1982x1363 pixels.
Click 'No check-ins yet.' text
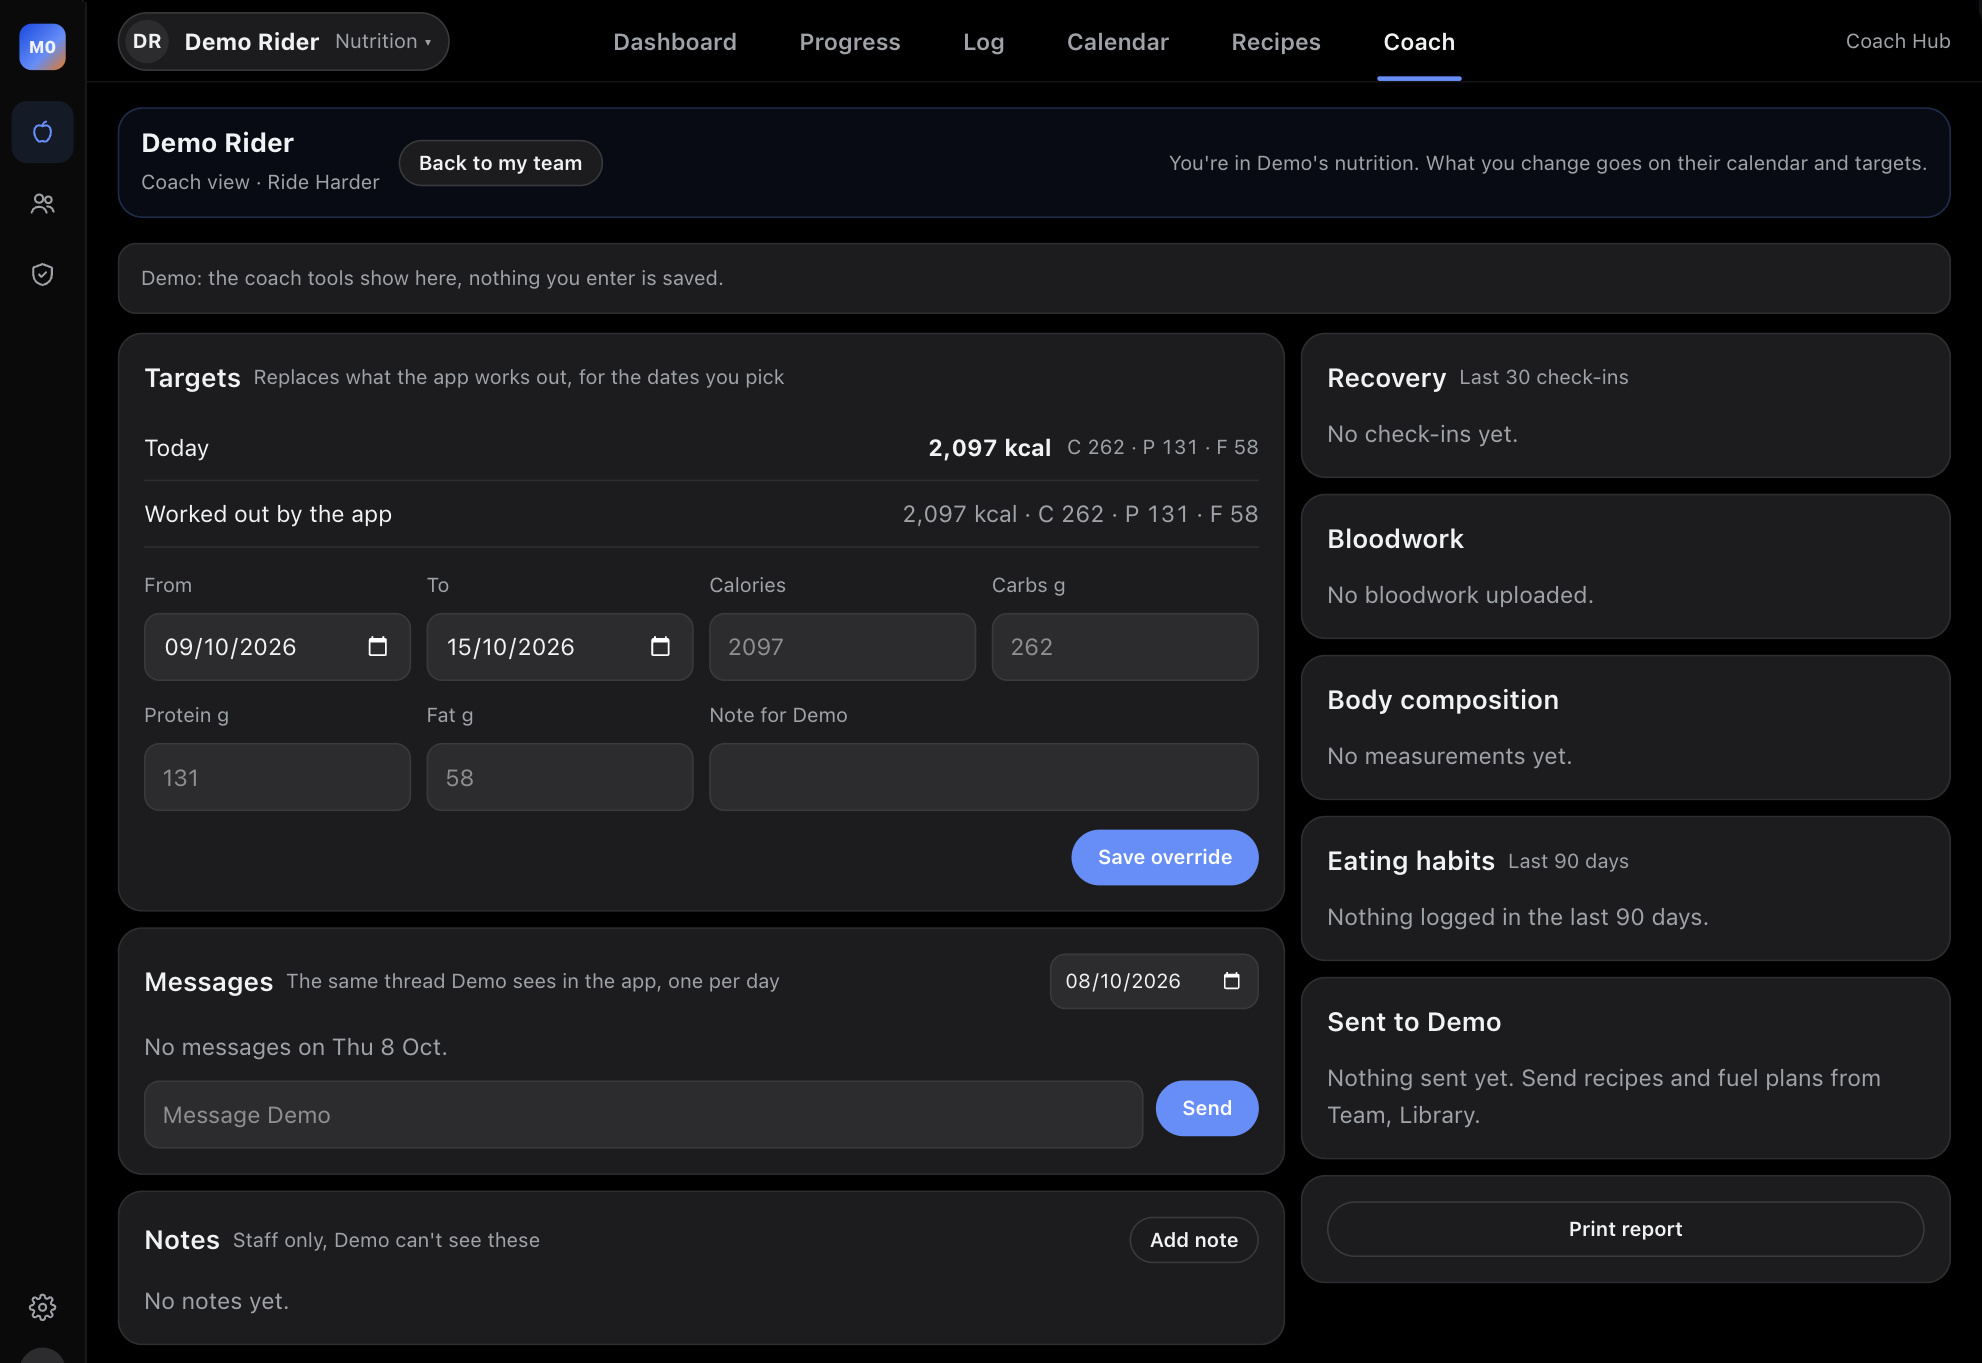(1422, 434)
